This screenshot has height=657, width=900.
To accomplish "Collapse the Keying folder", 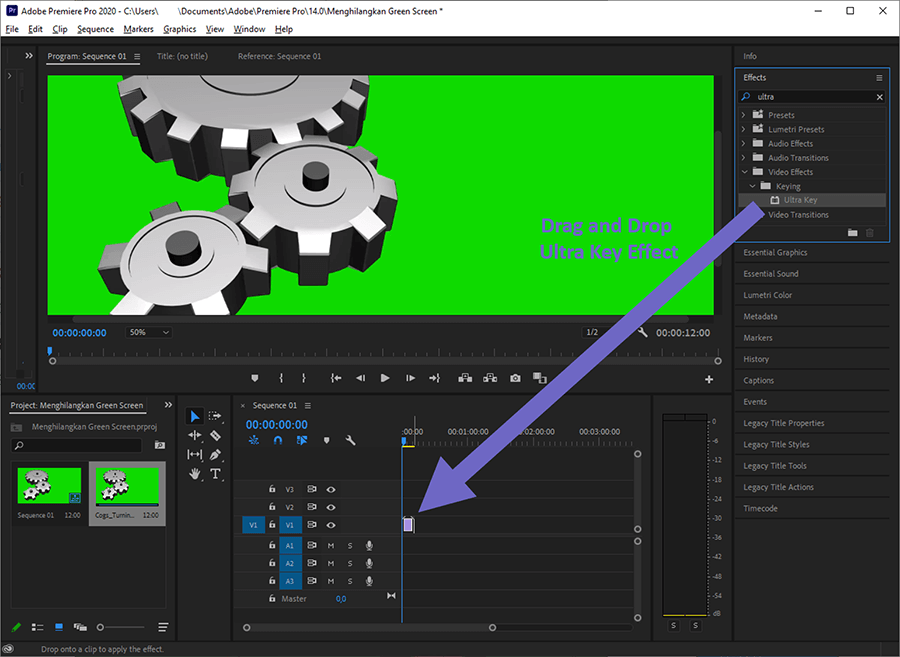I will pos(752,186).
